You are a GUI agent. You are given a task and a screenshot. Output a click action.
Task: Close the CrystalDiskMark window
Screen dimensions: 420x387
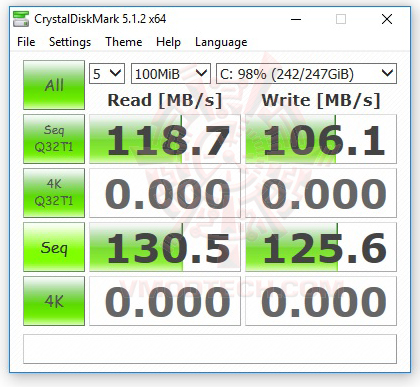coord(387,19)
